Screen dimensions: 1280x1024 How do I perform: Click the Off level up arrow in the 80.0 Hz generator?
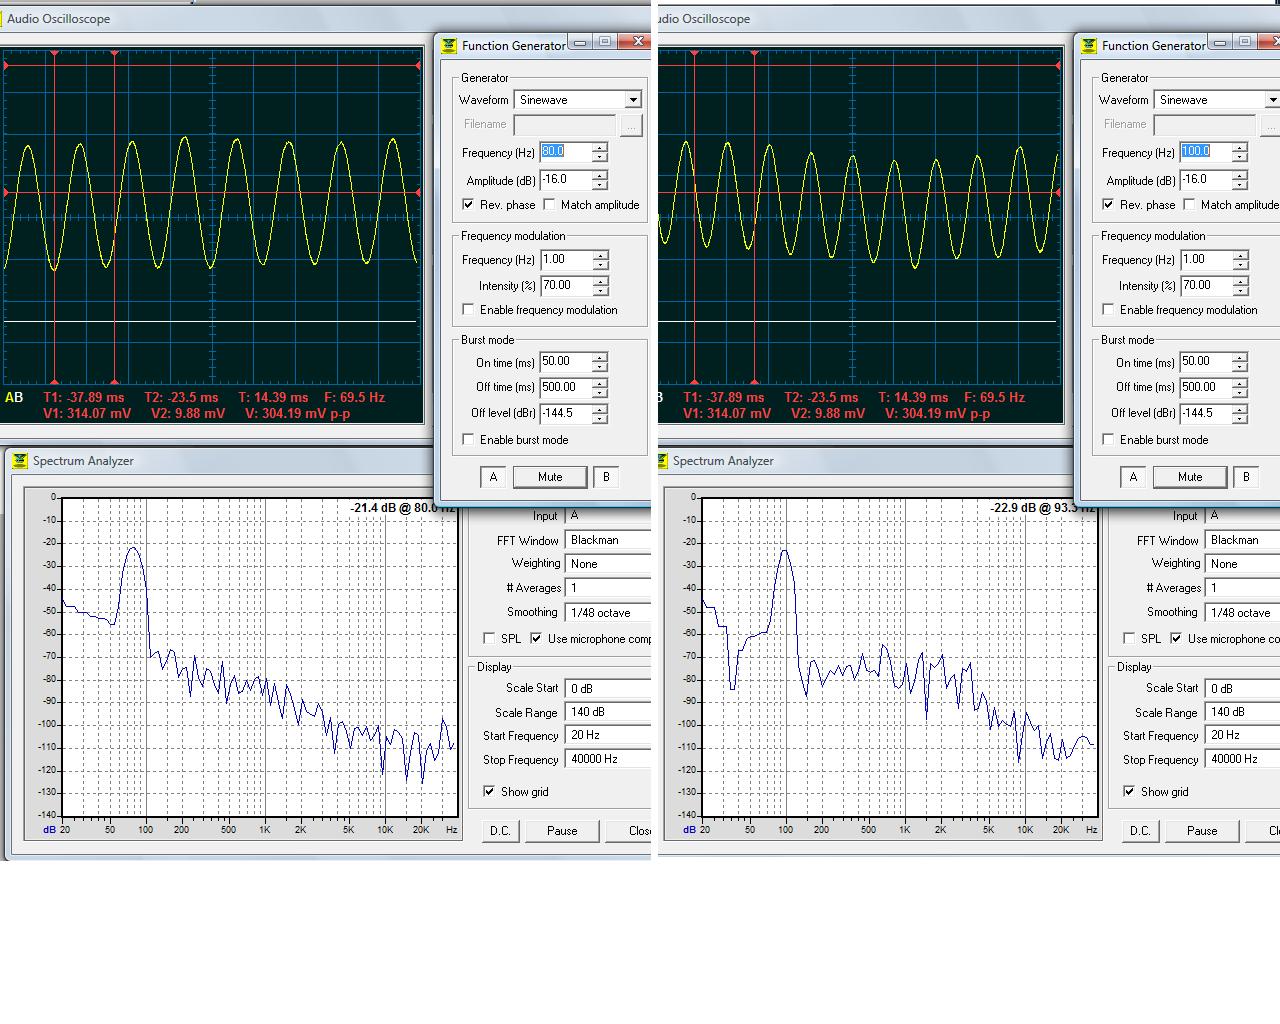pos(600,409)
